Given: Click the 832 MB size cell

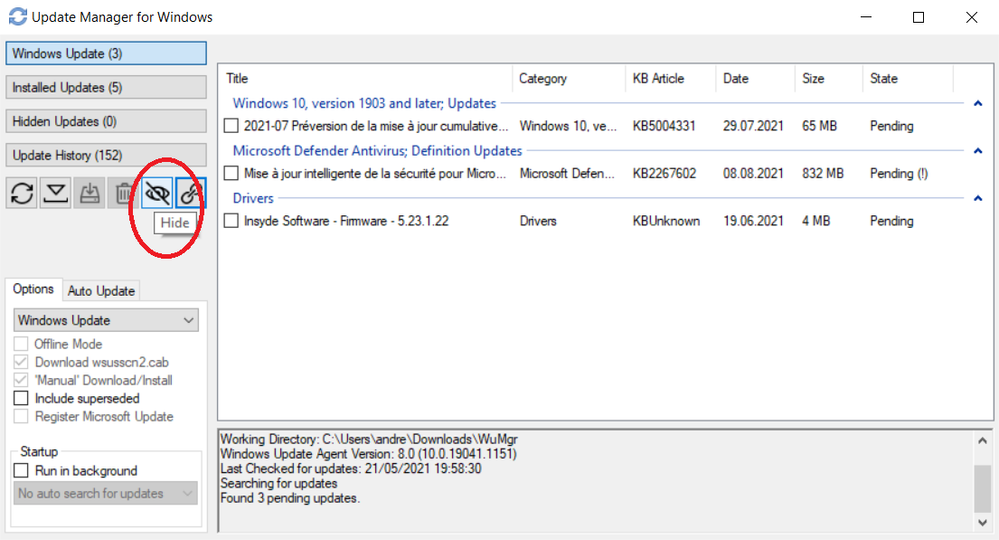Looking at the screenshot, I should point(823,173).
